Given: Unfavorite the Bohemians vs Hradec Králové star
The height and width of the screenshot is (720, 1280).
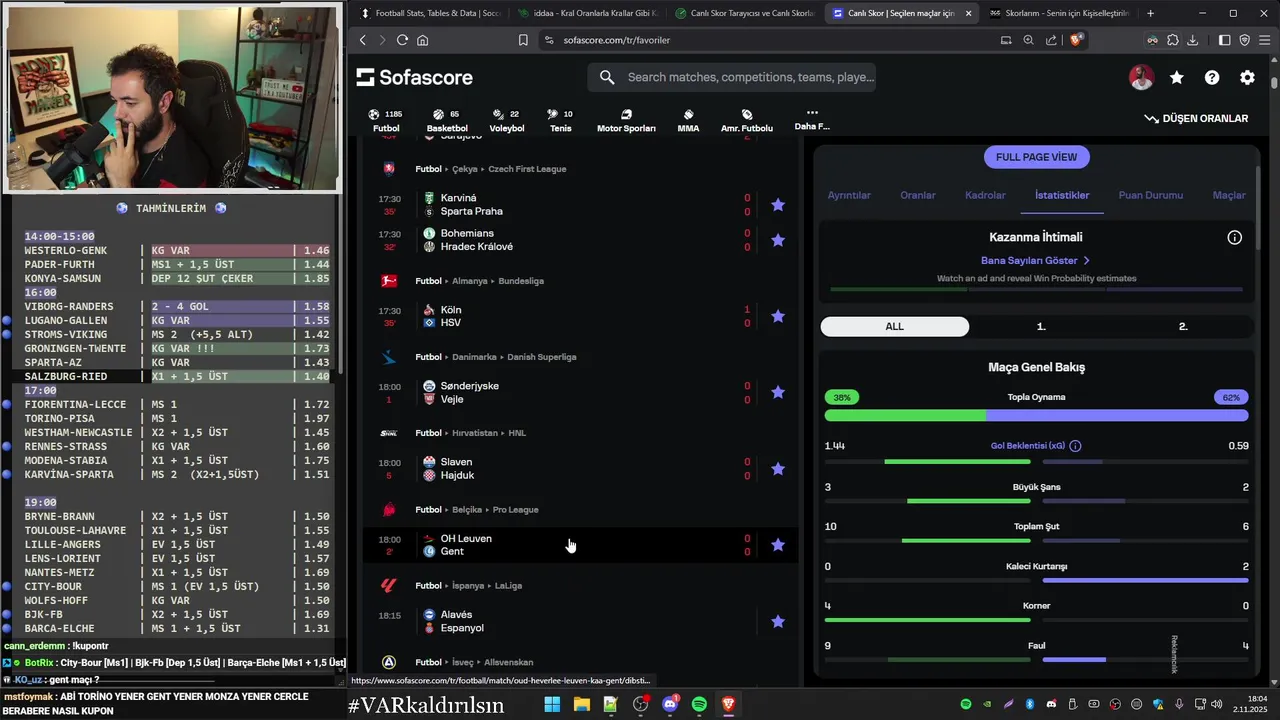Looking at the screenshot, I should click(778, 240).
